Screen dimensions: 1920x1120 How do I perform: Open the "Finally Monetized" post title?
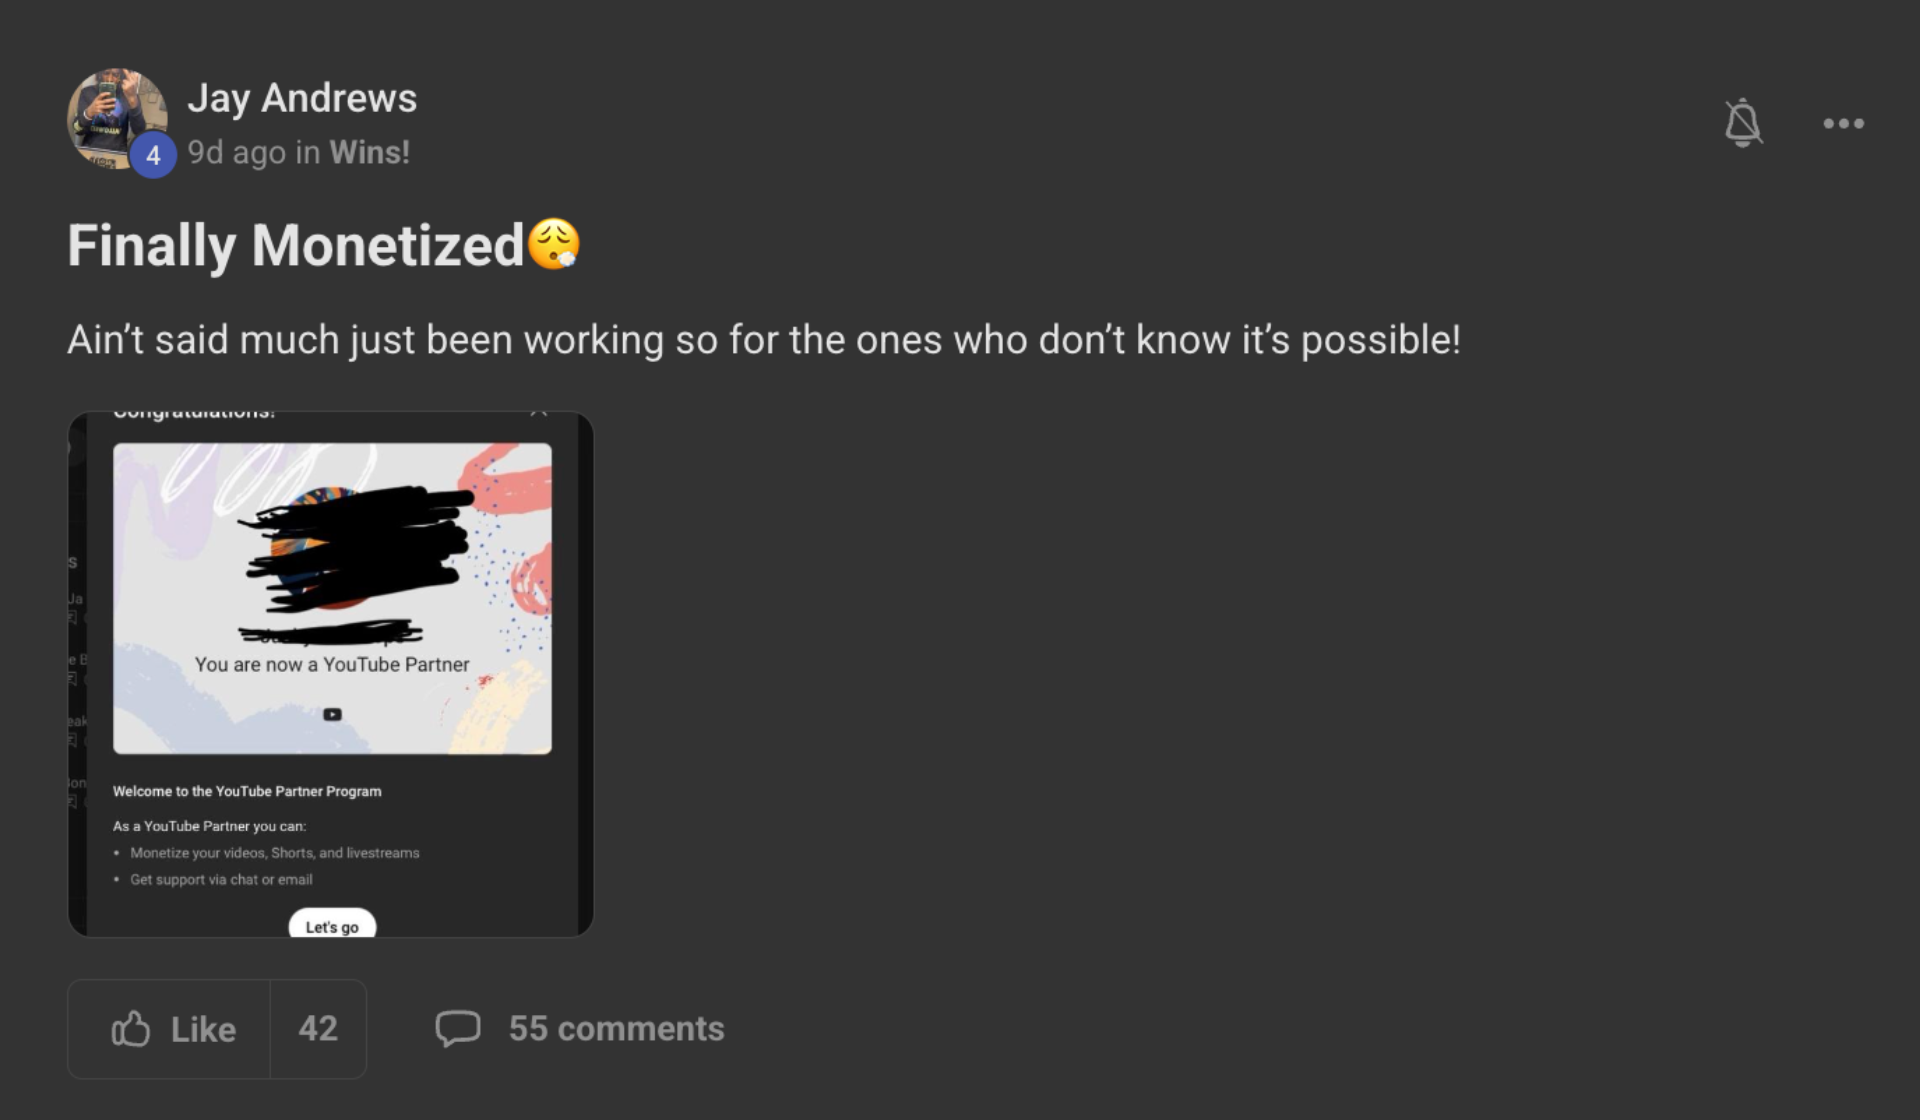(x=295, y=245)
